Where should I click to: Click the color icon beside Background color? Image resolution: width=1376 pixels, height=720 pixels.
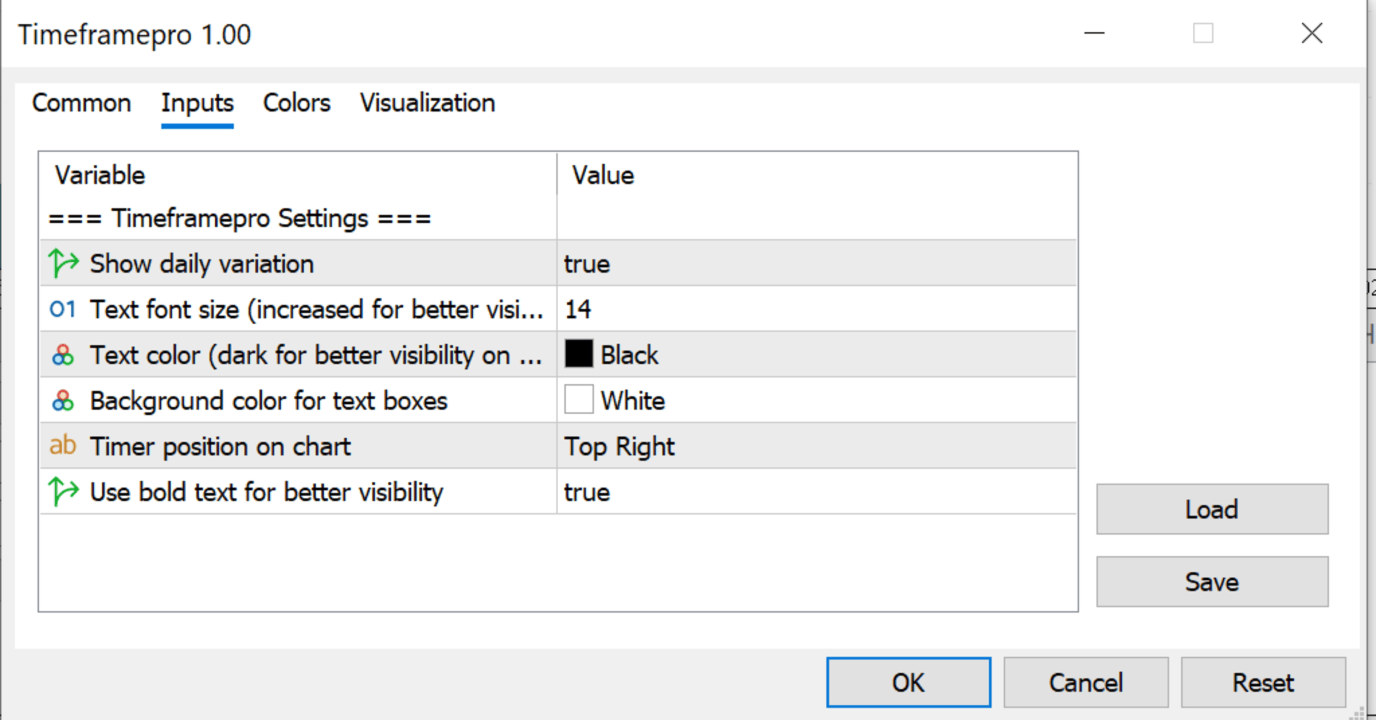pyautogui.click(x=63, y=401)
